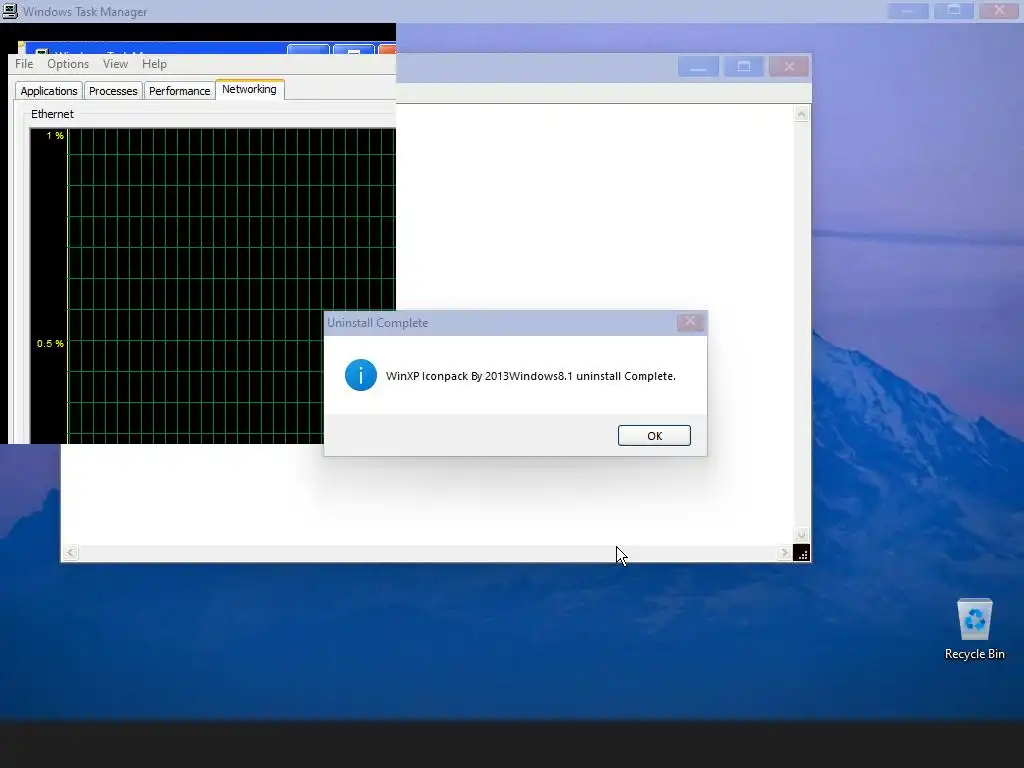Open the Help menu in Task Manager
This screenshot has height=768, width=1024.
[x=154, y=64]
